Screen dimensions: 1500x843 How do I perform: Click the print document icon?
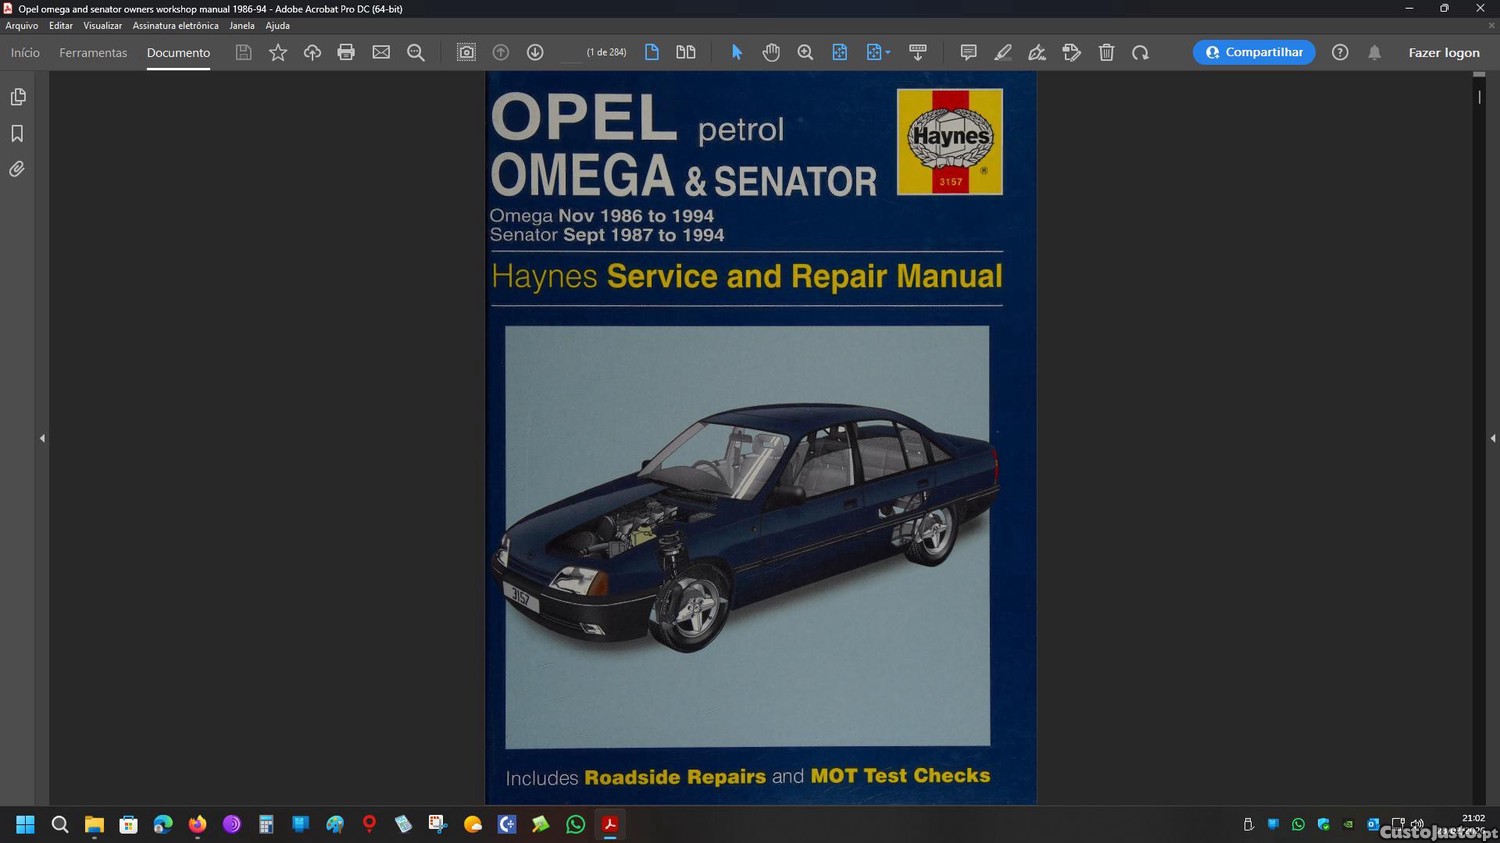(x=346, y=53)
